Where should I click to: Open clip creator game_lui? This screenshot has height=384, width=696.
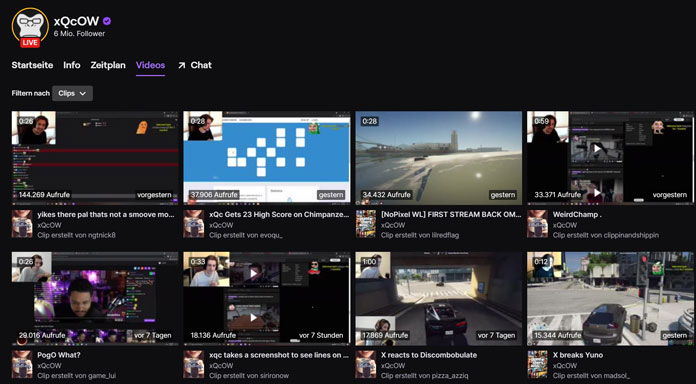tap(101, 376)
